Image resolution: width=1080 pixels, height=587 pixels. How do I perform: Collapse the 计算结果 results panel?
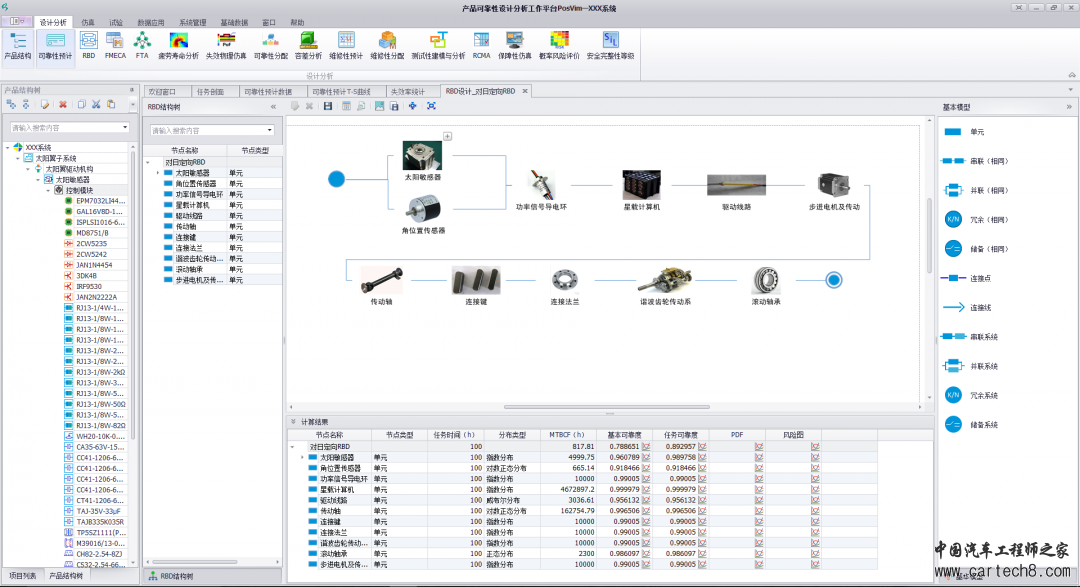[293, 422]
